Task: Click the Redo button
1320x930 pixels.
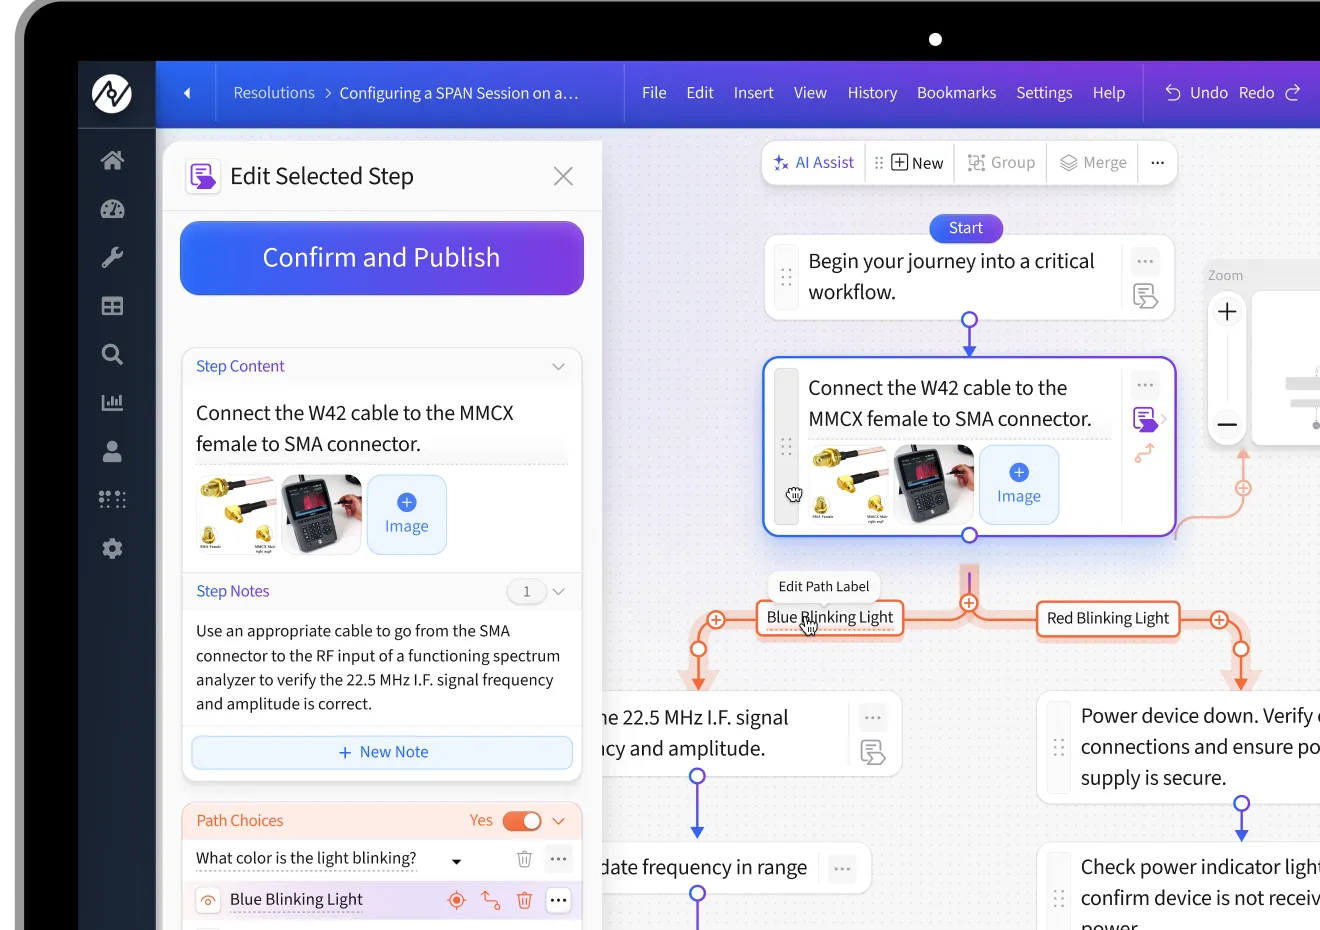Action: click(1269, 93)
